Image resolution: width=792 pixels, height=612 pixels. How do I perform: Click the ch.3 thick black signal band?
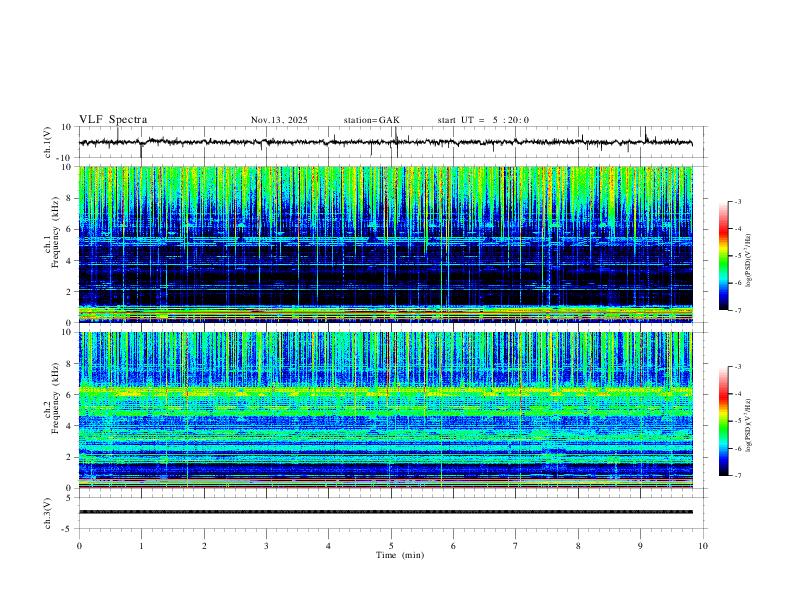click(385, 512)
